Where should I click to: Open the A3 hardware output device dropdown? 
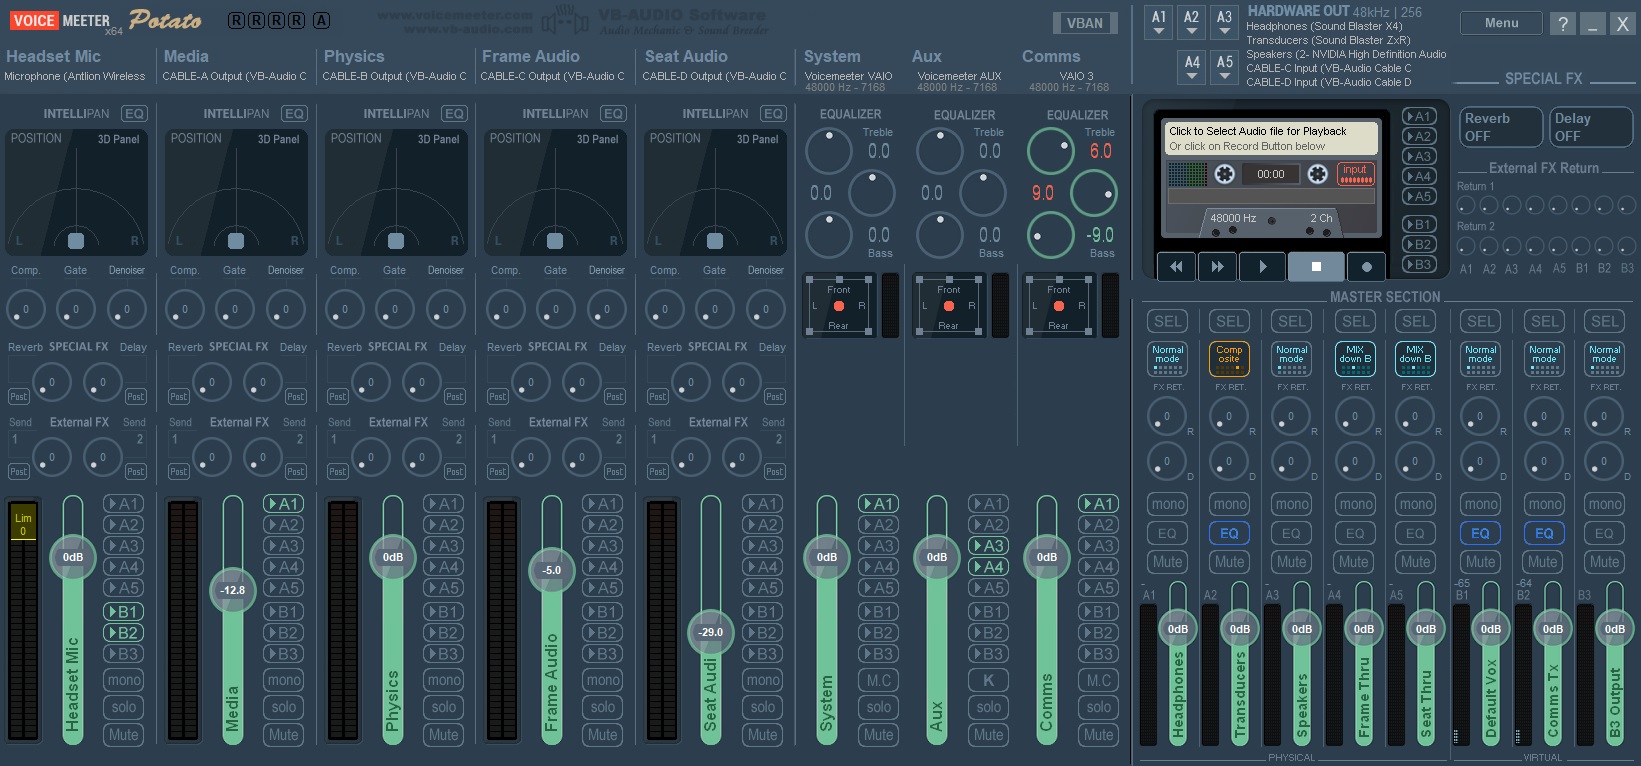[x=1224, y=24]
